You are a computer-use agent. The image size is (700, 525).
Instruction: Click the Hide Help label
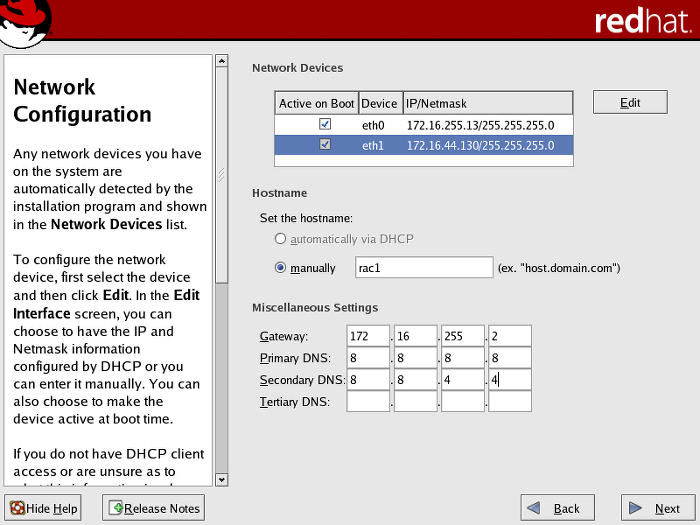tap(51, 508)
